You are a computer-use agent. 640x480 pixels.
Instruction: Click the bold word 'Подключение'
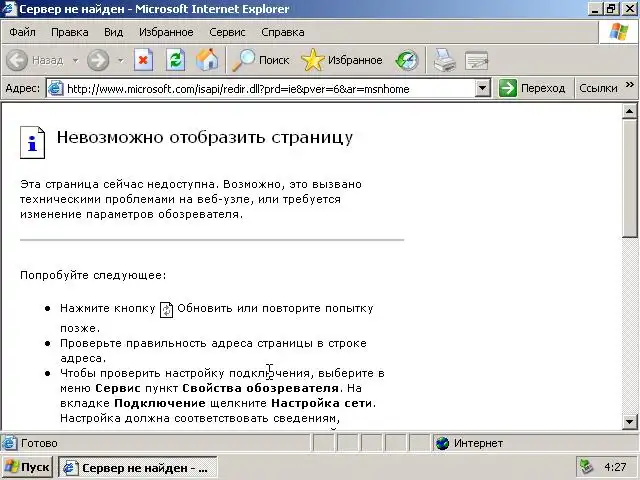[160, 403]
